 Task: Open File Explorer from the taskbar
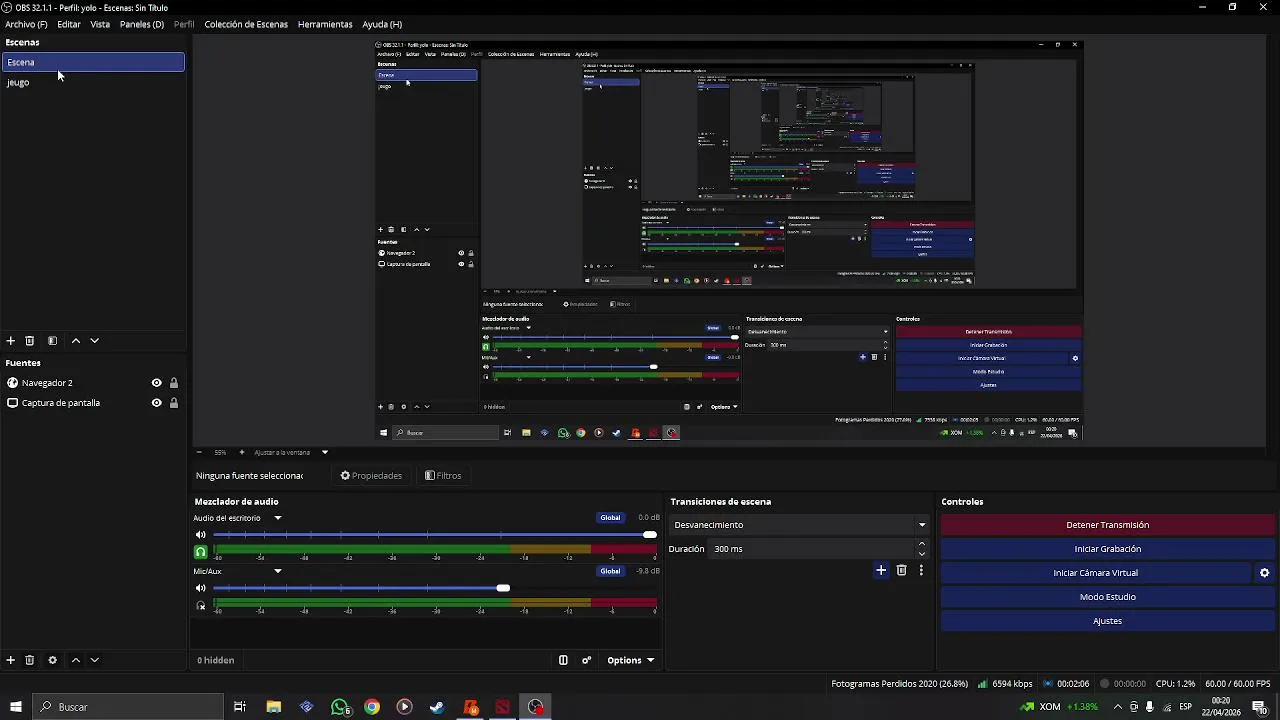coord(274,707)
